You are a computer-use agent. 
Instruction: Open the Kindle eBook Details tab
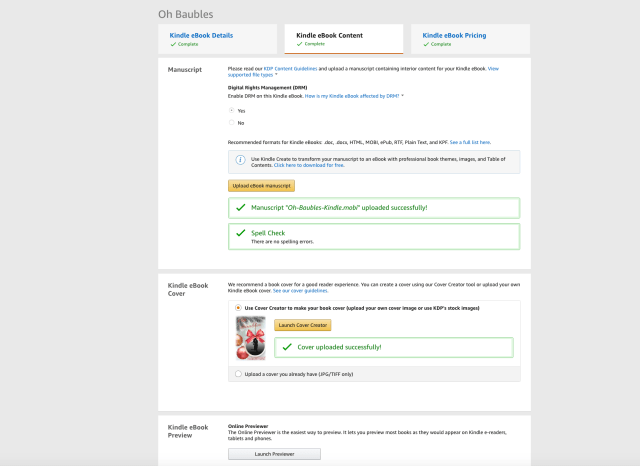click(201, 35)
